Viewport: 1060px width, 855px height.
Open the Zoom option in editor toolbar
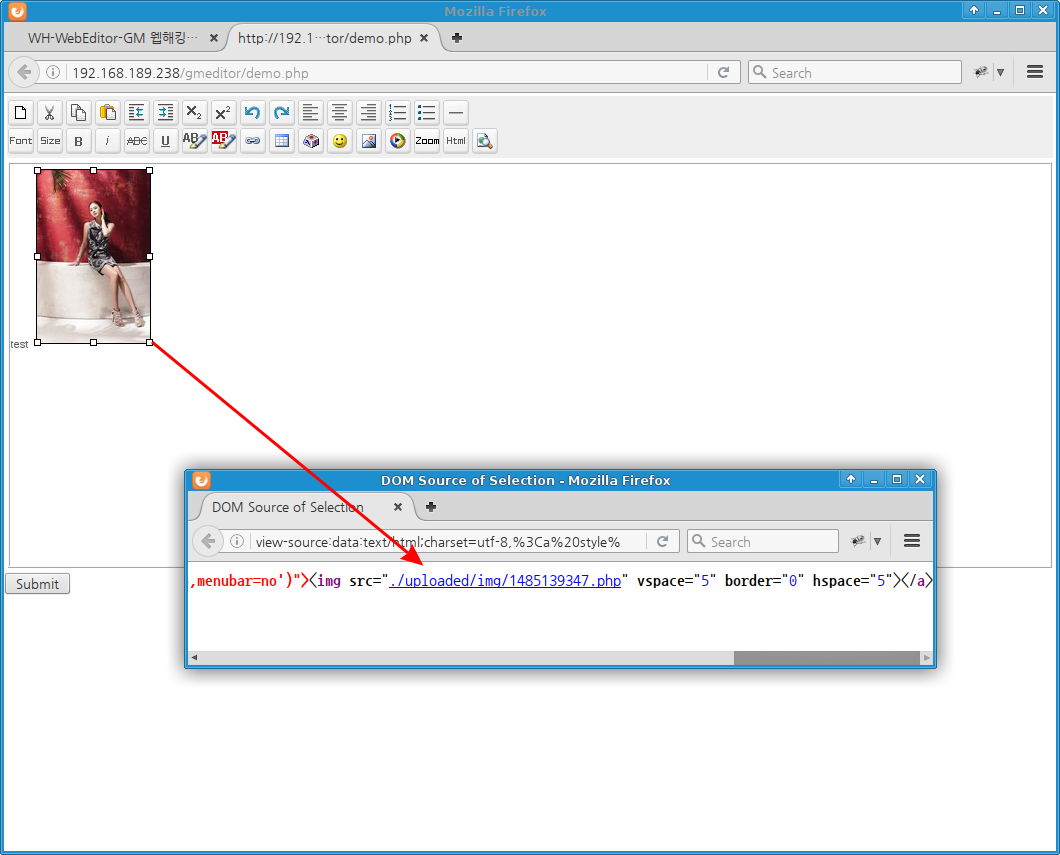click(x=427, y=141)
